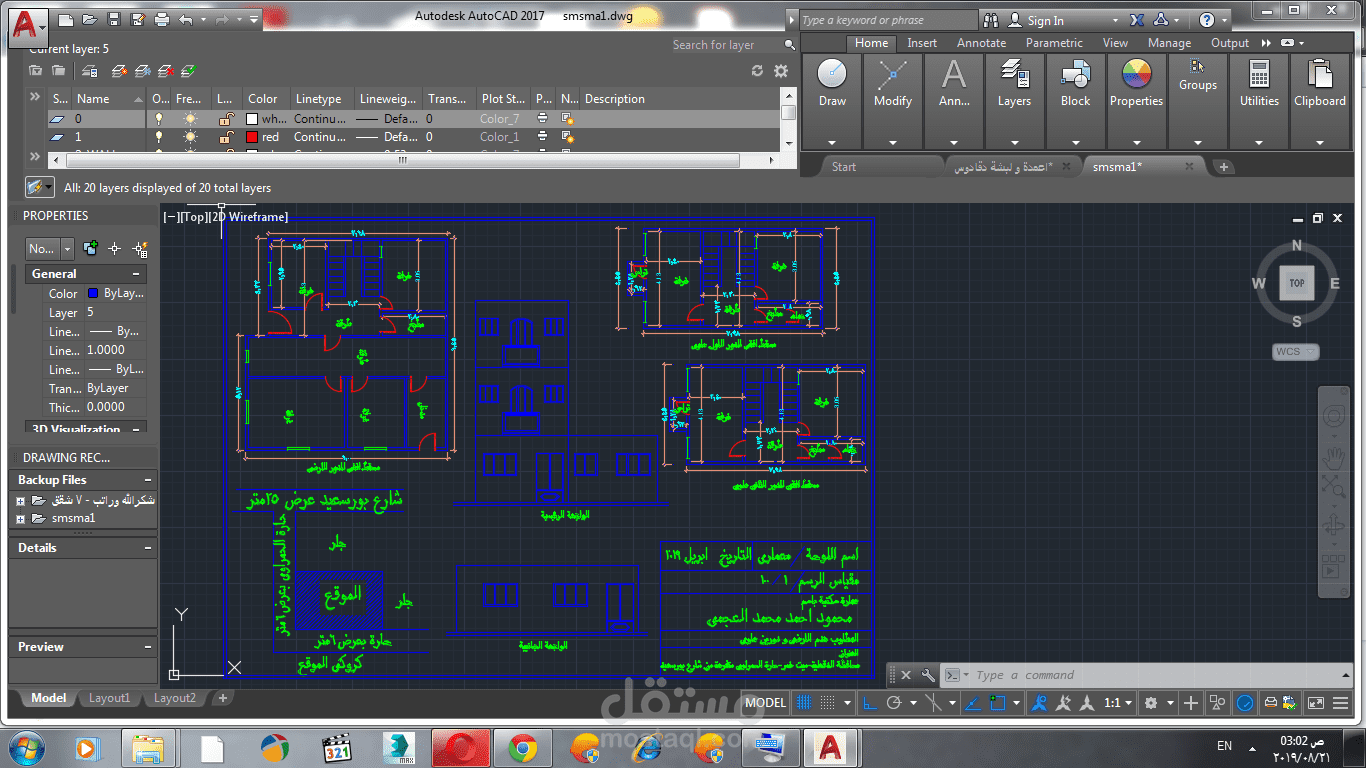Click the MODEL space button in status bar
This screenshot has height=768, width=1366.
point(766,703)
